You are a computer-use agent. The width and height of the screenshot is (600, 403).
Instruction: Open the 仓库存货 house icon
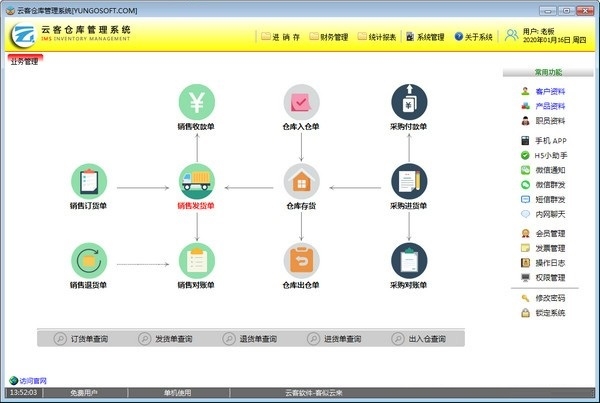point(302,181)
